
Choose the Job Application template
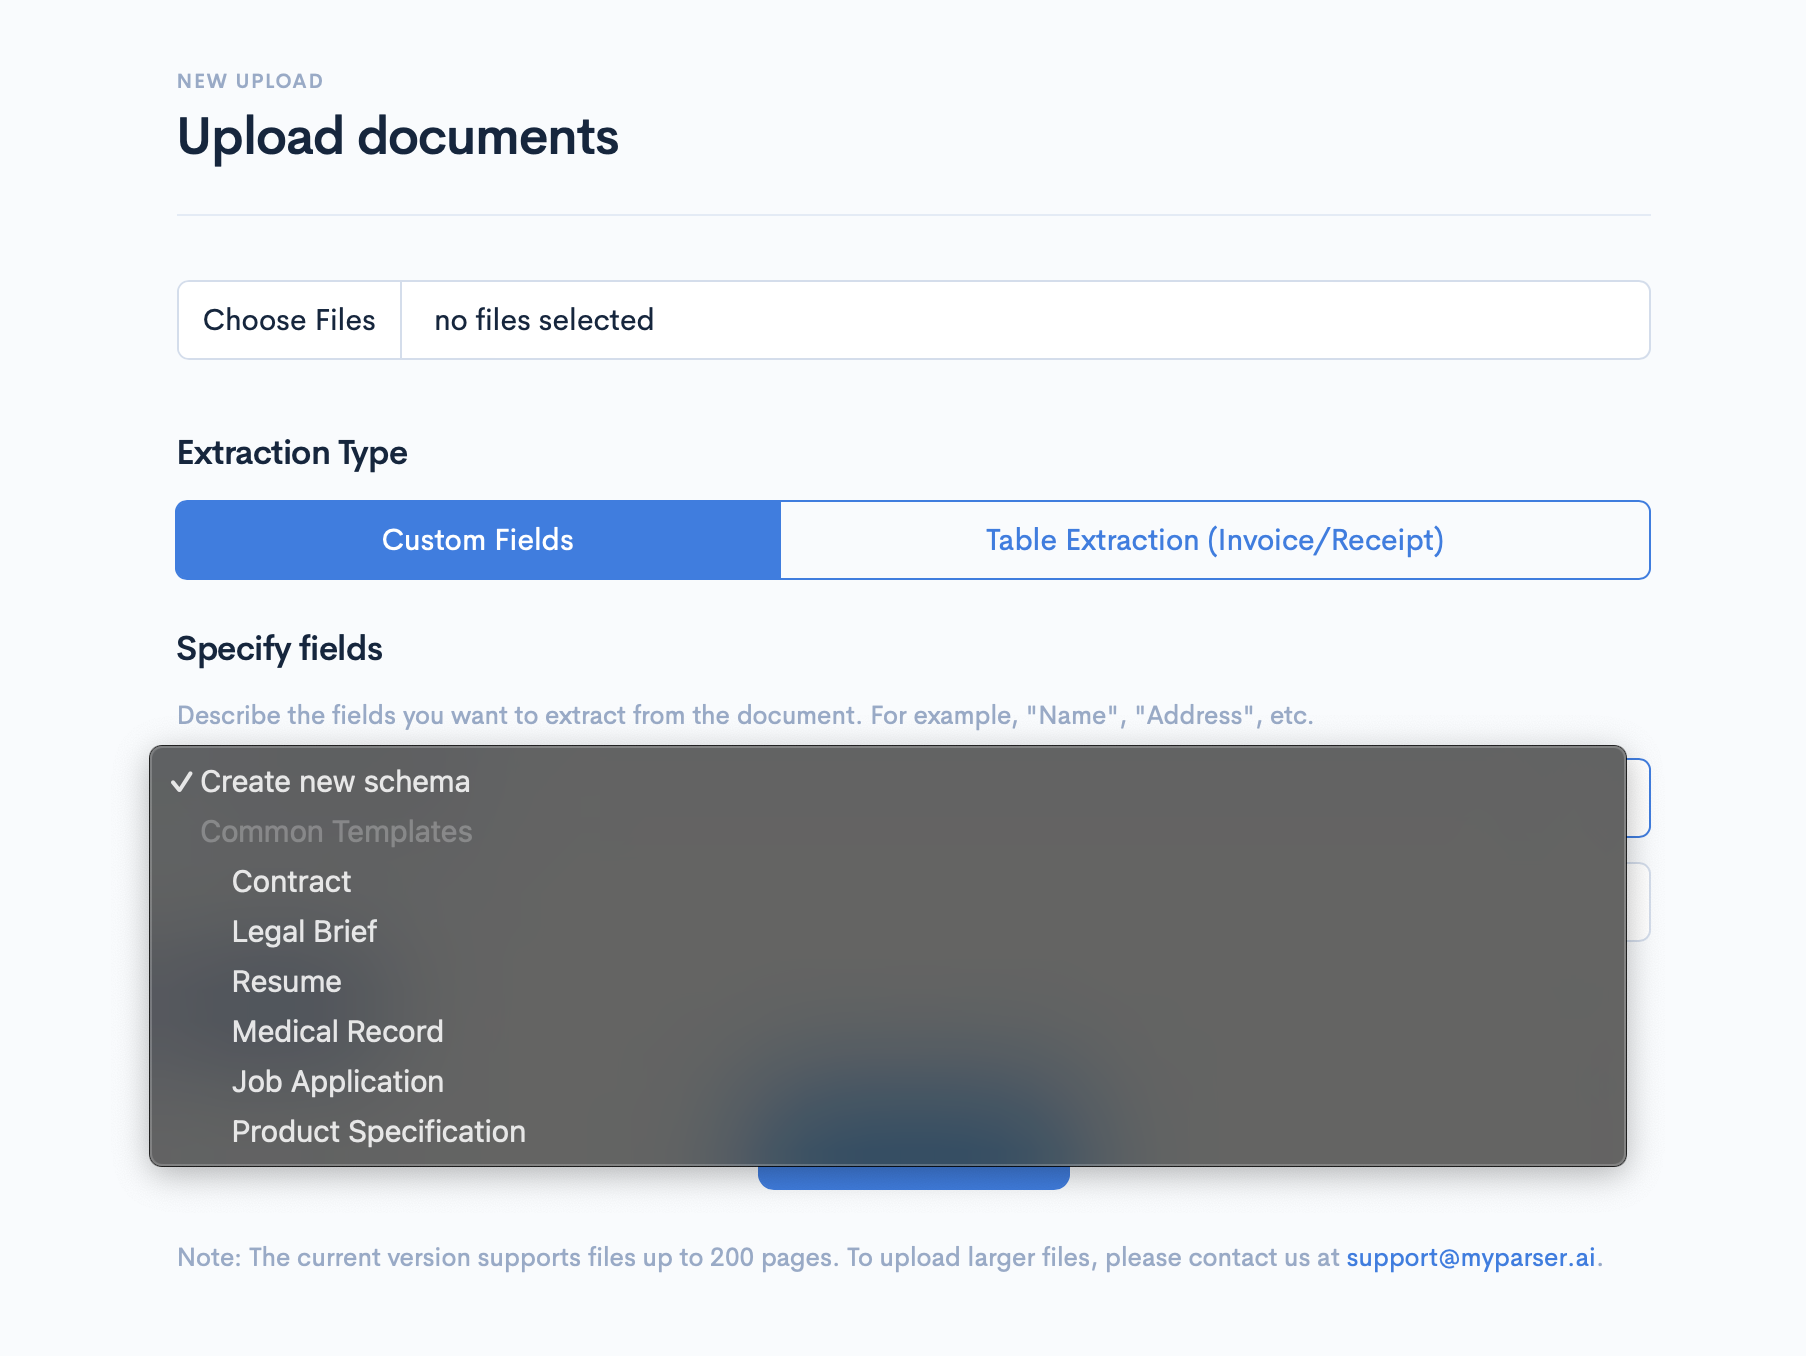(x=888, y=1081)
